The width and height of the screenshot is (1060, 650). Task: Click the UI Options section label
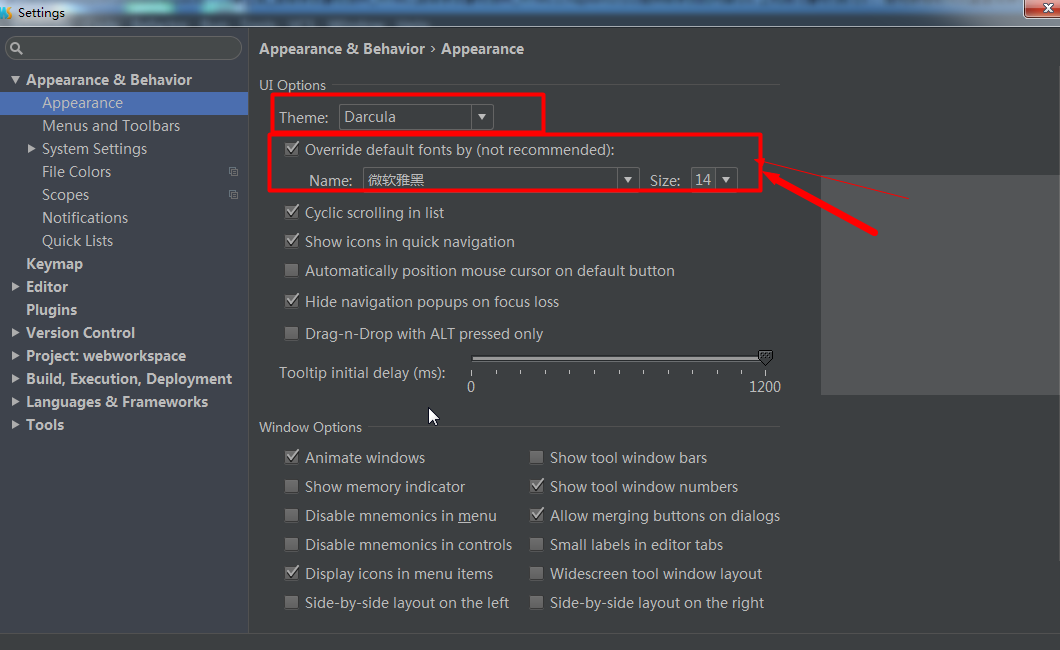click(292, 85)
